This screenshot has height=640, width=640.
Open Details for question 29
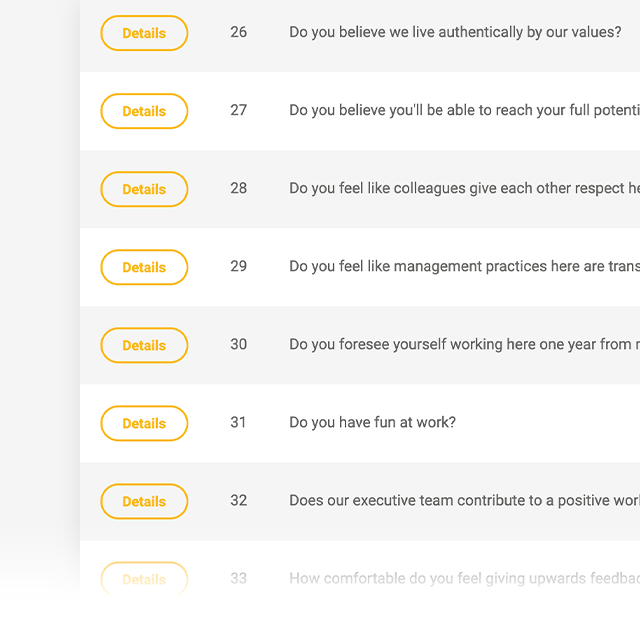click(x=144, y=267)
